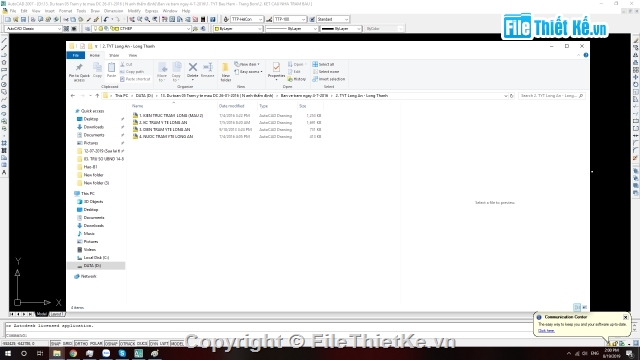Open file Properties from the ribbon
This screenshot has height=360, width=640.
coord(276,70)
